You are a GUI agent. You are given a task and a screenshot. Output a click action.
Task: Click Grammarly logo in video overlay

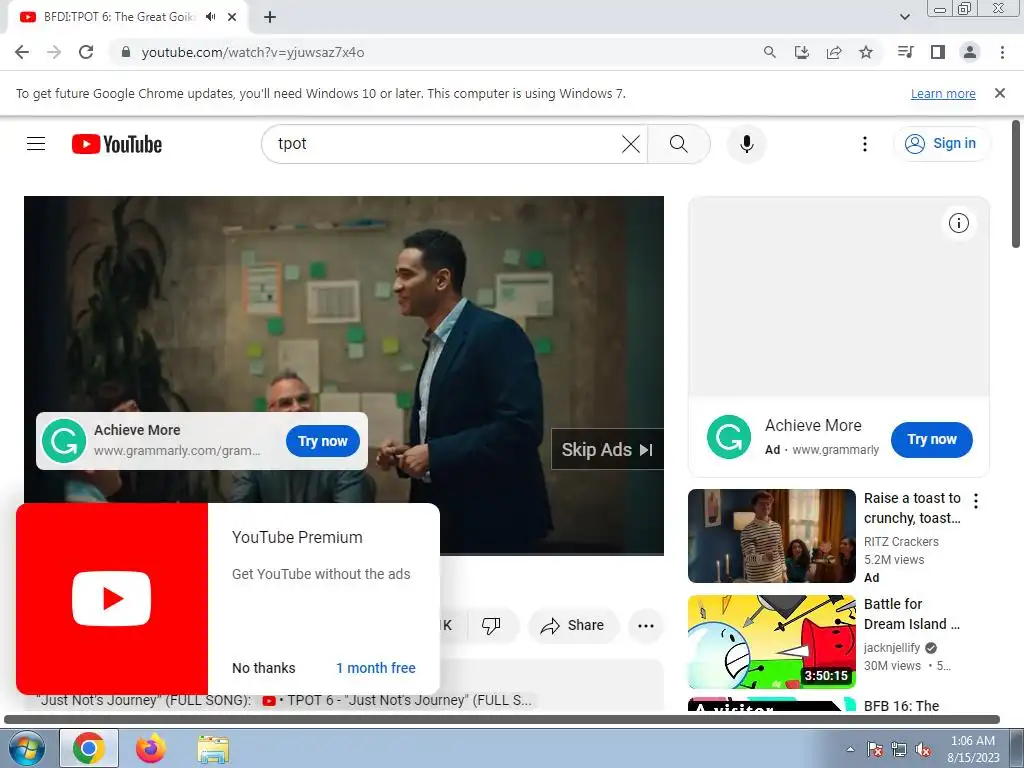[x=64, y=441]
